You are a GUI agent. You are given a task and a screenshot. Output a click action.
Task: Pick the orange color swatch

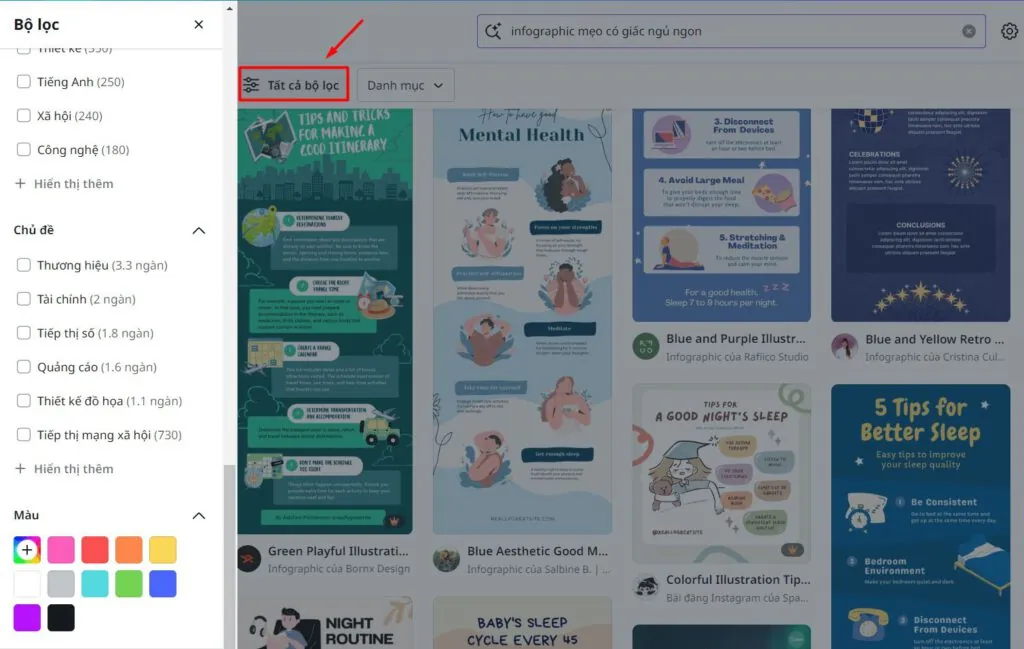[129, 550]
